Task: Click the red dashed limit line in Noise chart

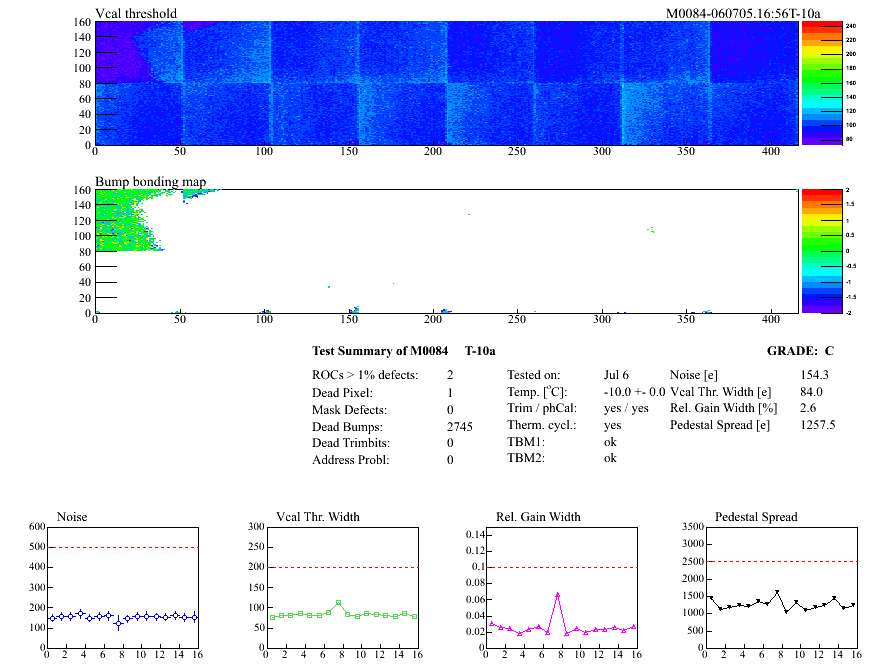Action: tap(123, 547)
